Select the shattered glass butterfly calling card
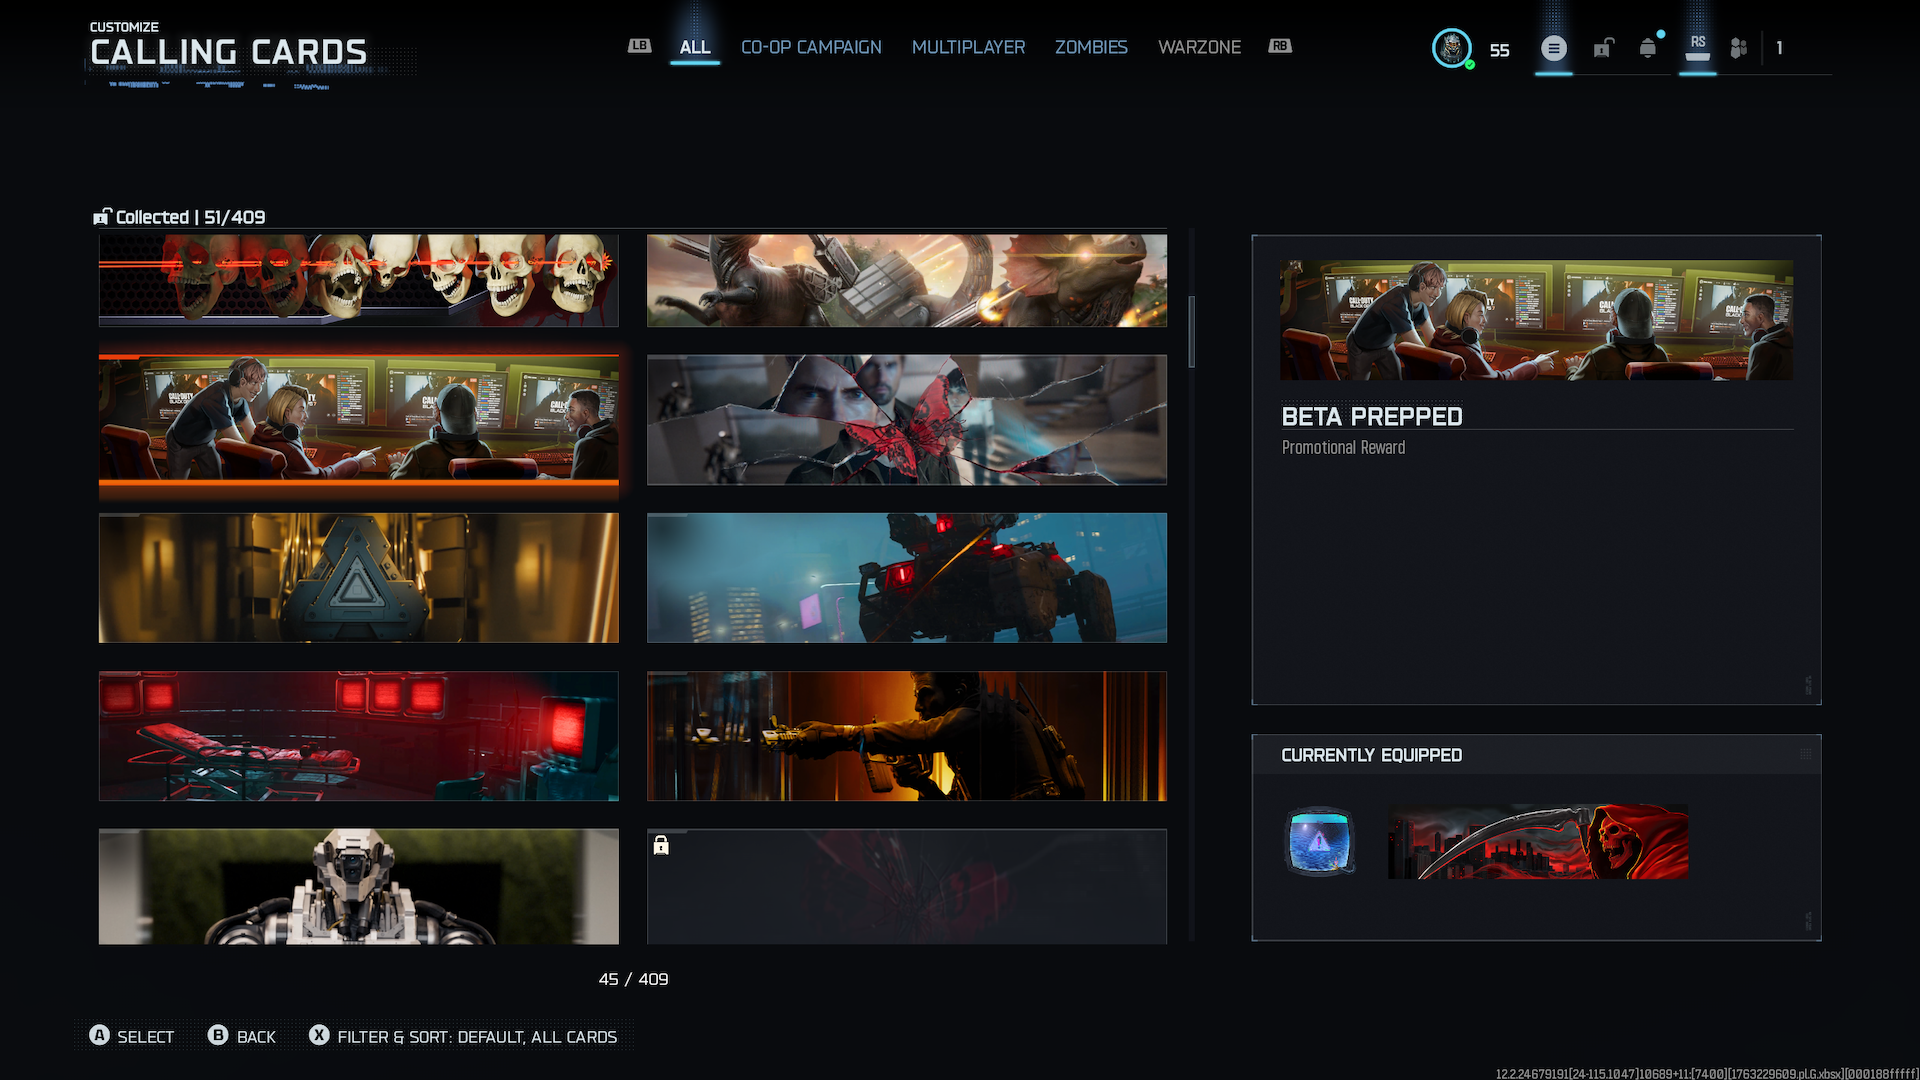 tap(907, 420)
